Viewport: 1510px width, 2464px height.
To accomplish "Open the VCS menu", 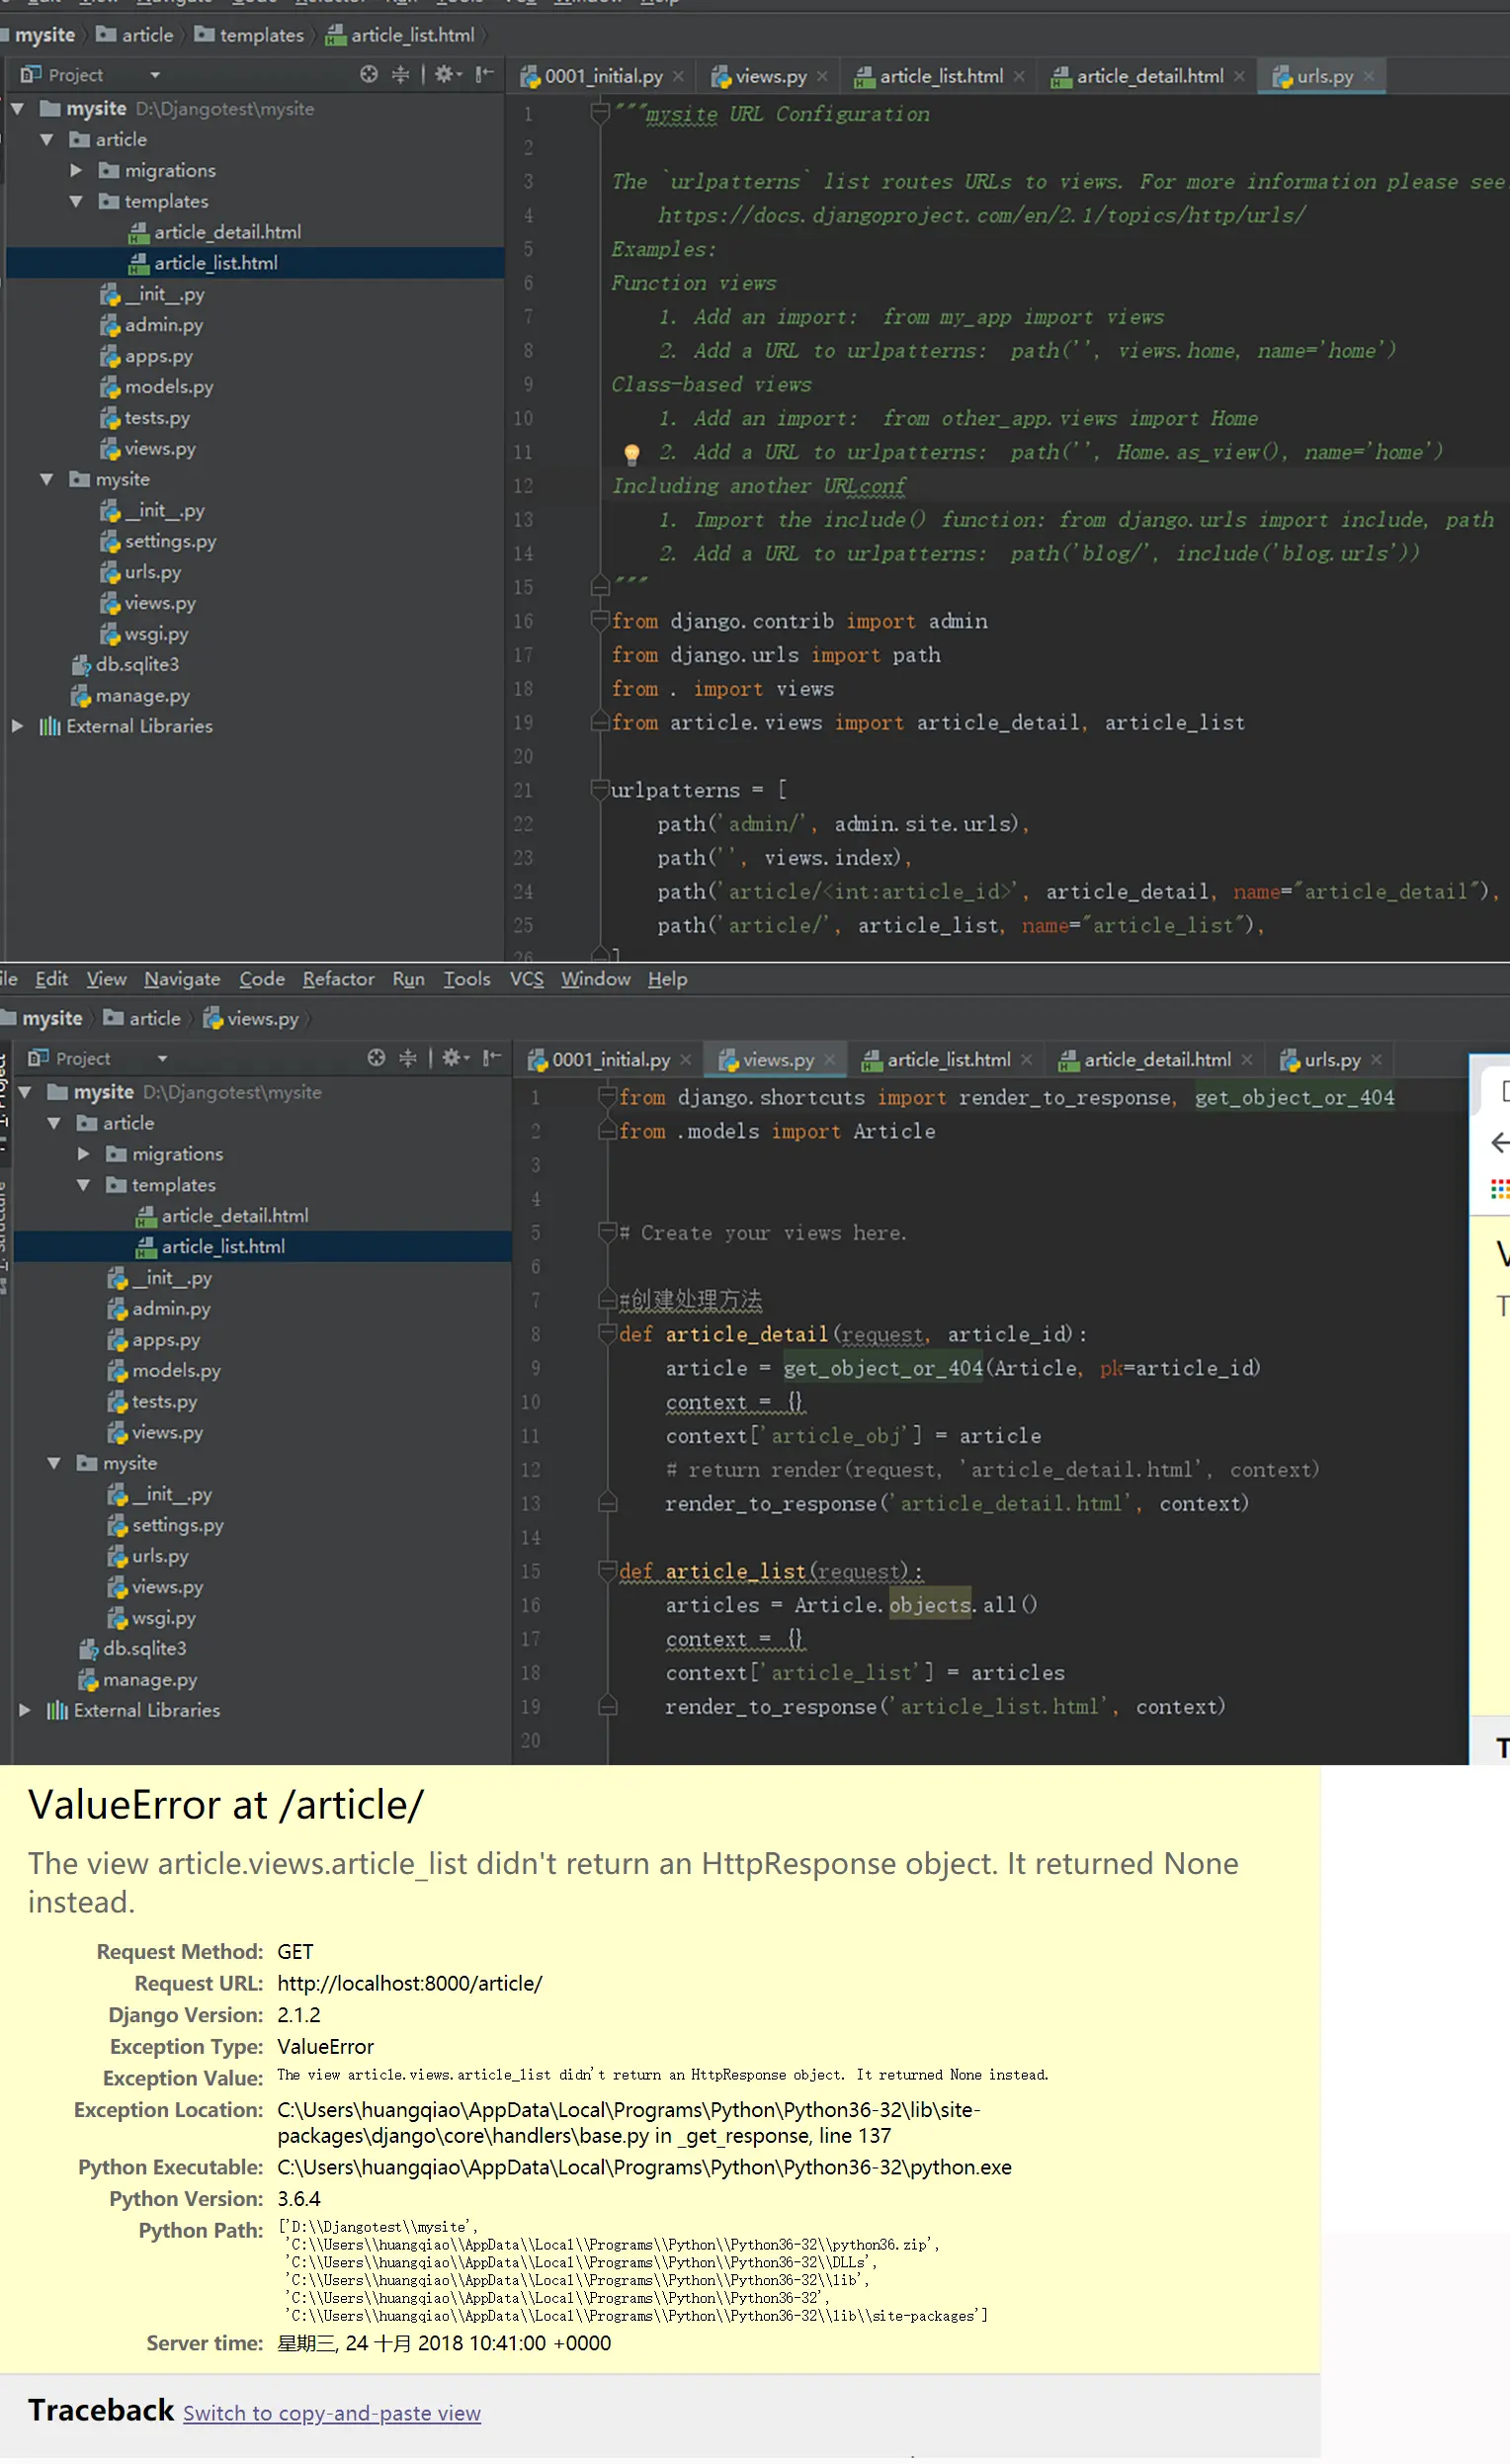I will (527, 979).
